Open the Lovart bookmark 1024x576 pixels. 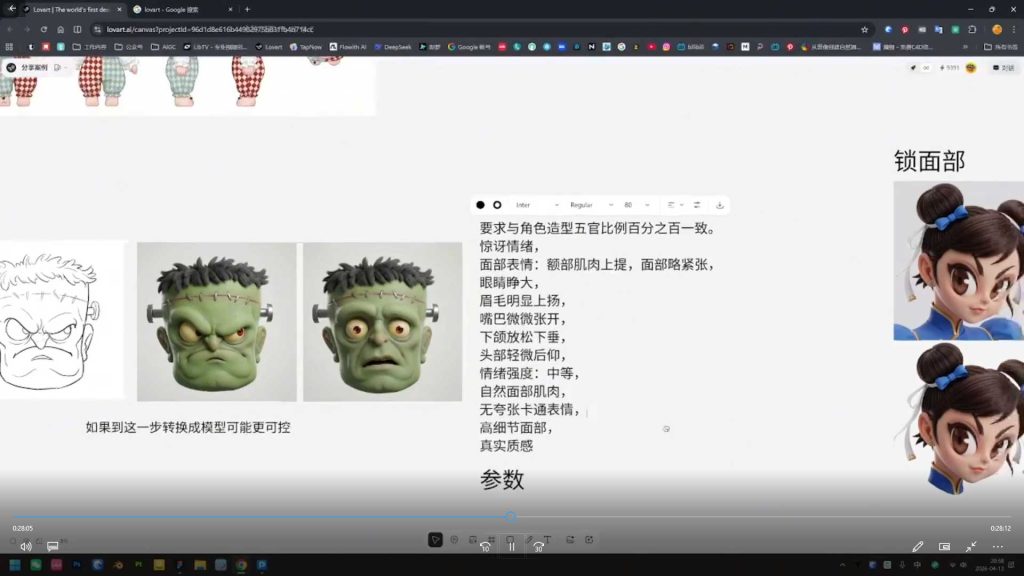[268, 47]
